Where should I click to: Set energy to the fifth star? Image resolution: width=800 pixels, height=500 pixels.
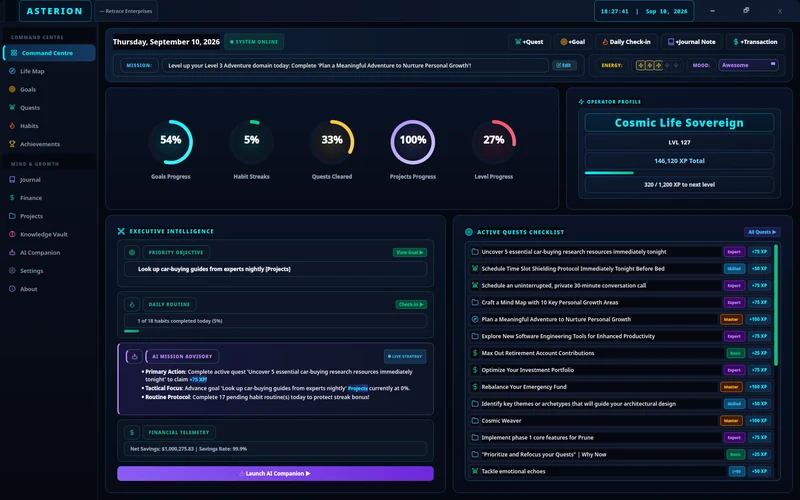(676, 65)
